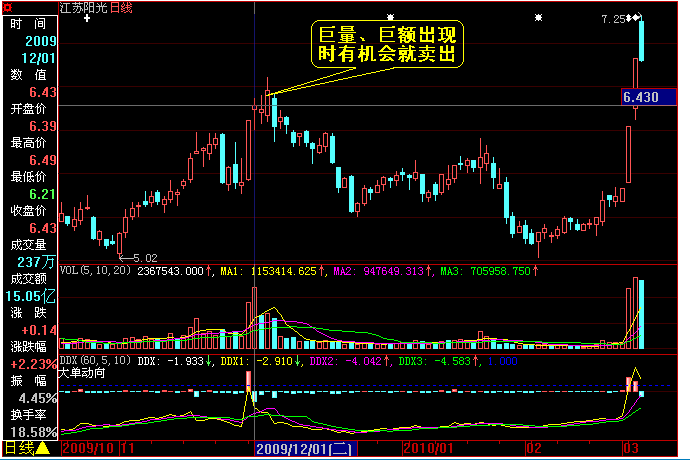Viewport: 690px width, 461px height.
Task: Click the turnover amount 15.05亿
Action: pos(31,296)
